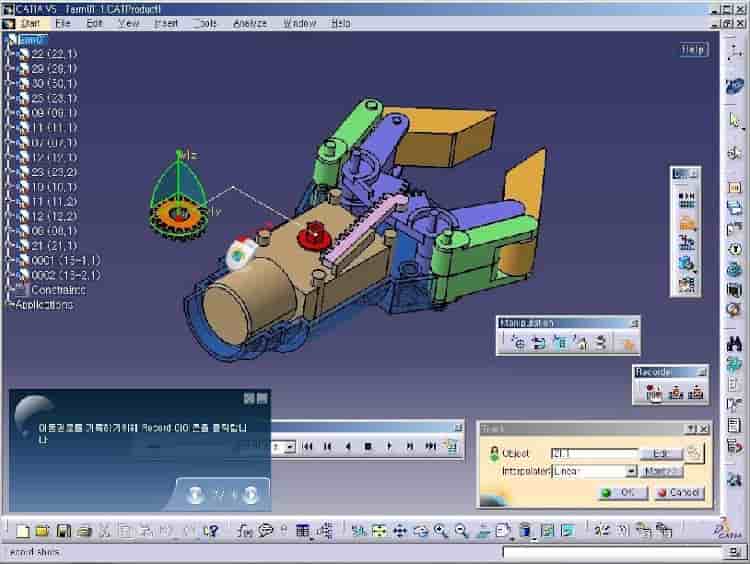
Task: Open the Interpolater Linear dropdown
Action: pyautogui.click(x=631, y=471)
